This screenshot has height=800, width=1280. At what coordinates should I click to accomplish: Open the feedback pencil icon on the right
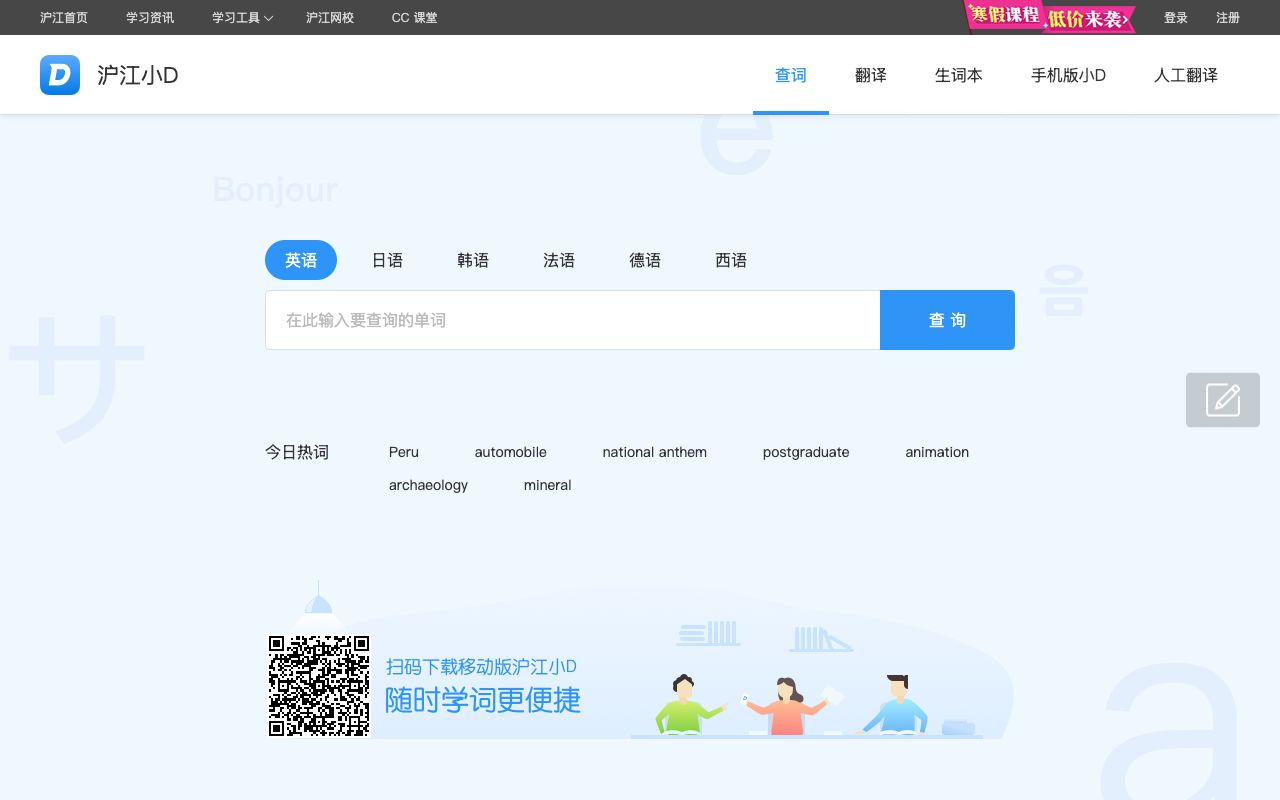(1222, 400)
